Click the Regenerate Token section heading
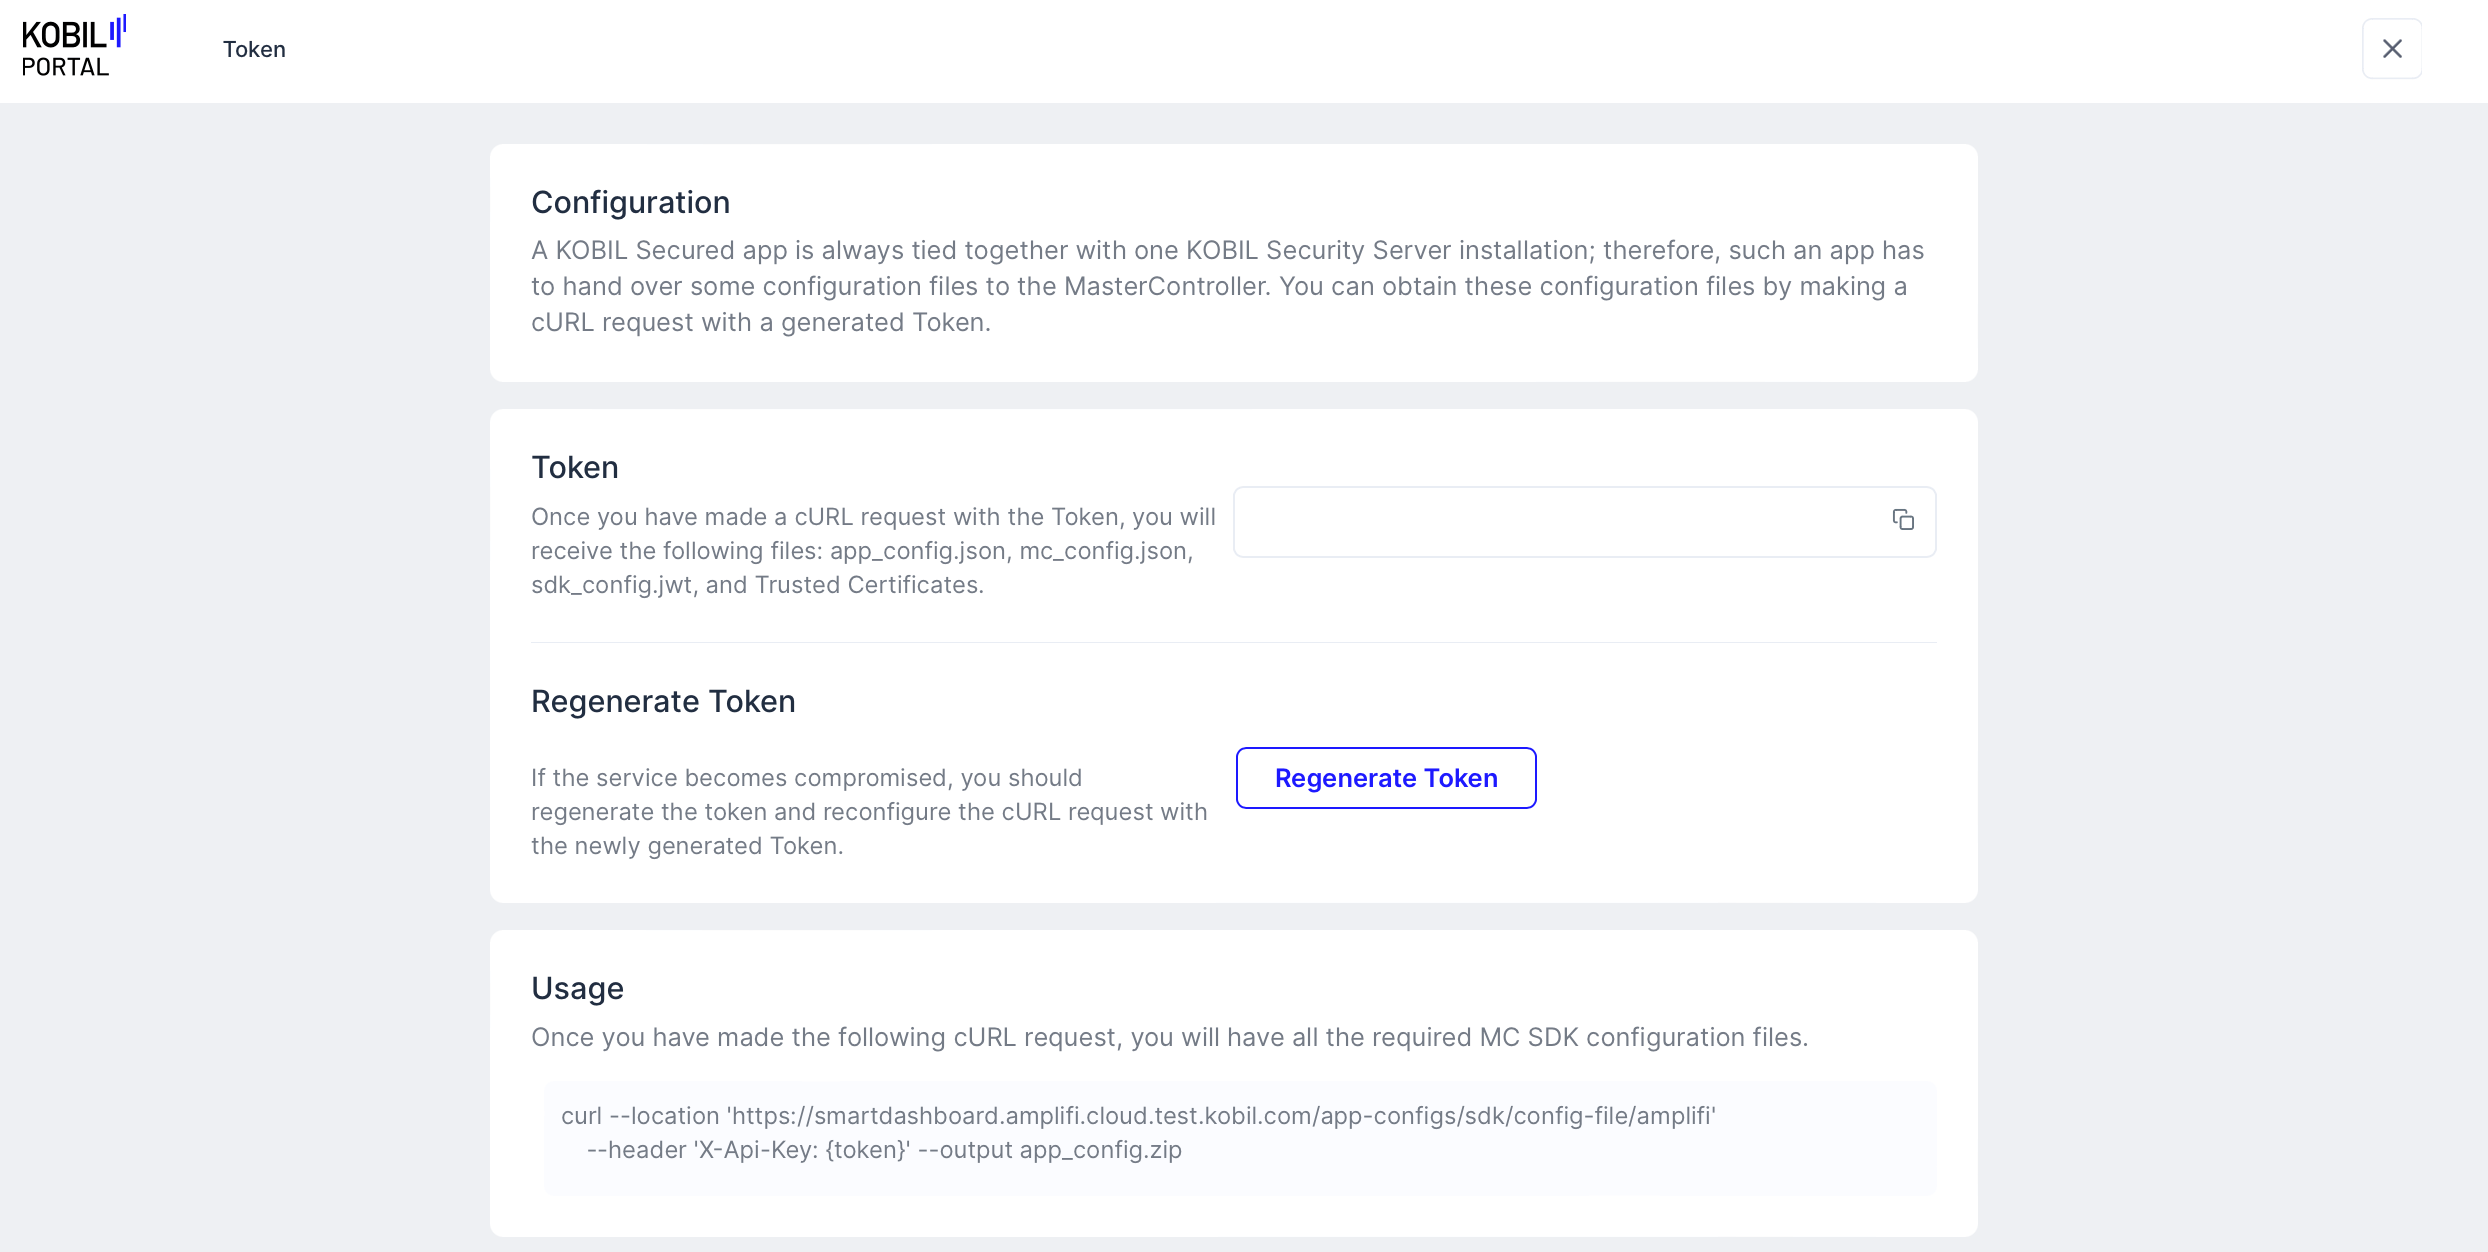The height and width of the screenshot is (1252, 2488). tap(663, 701)
